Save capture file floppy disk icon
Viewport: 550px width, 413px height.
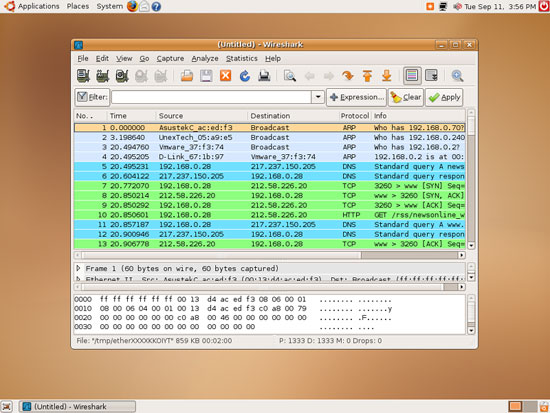(x=206, y=76)
